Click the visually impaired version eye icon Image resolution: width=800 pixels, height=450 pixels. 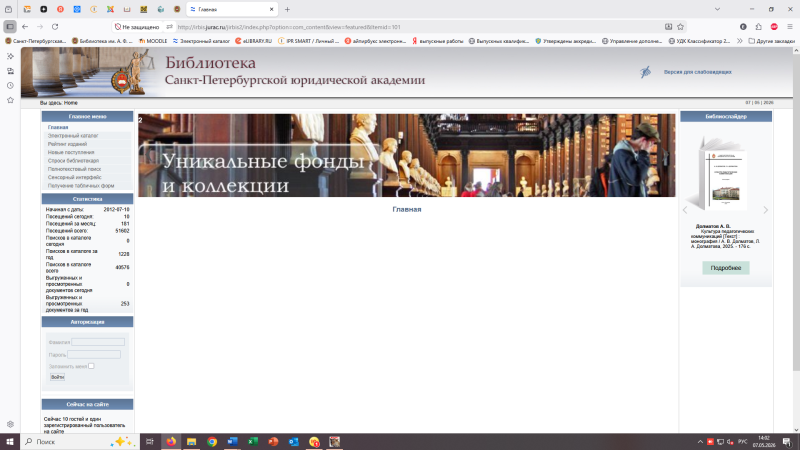pyautogui.click(x=645, y=72)
